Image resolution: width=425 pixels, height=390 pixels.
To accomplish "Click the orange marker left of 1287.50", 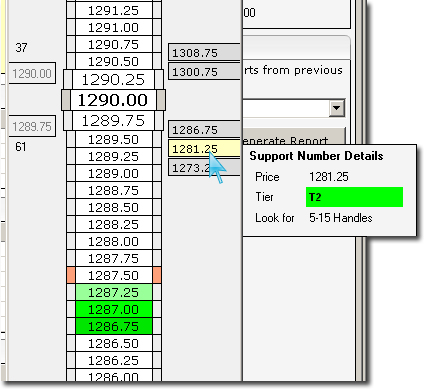I will (71, 275).
